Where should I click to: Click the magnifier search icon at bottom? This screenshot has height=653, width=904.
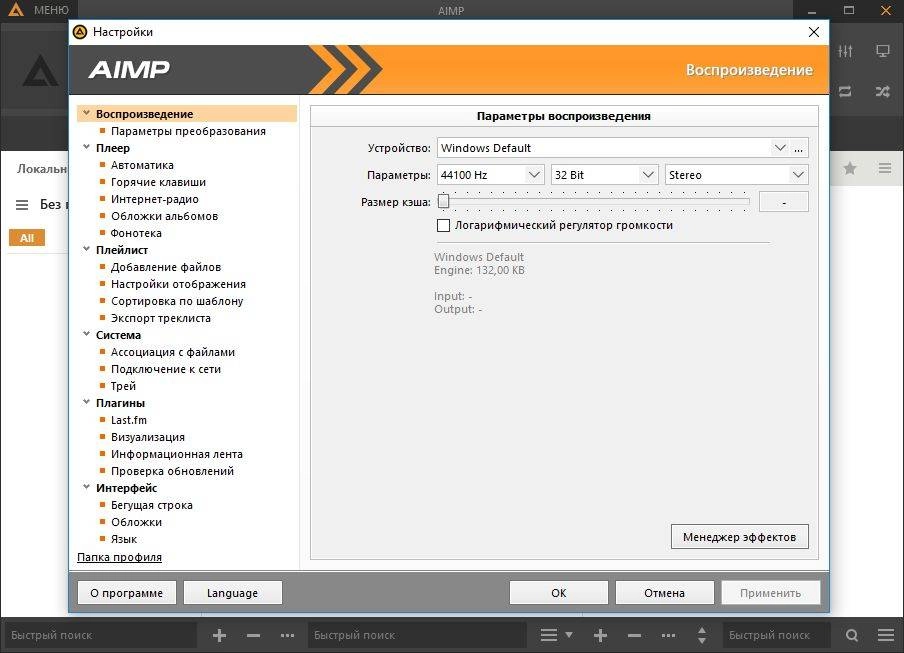[852, 636]
